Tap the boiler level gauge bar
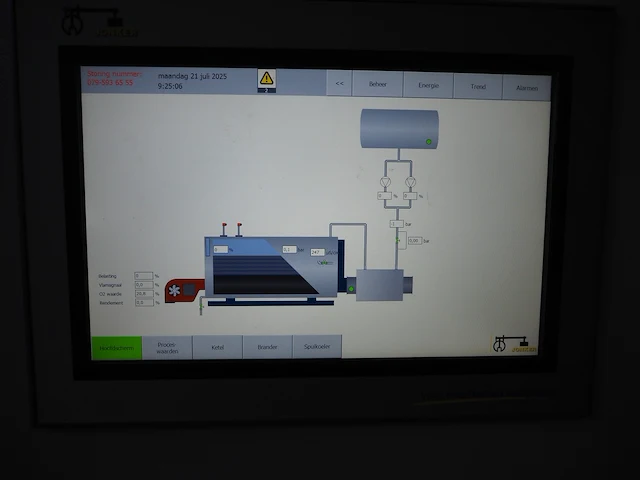The height and width of the screenshot is (480, 640). point(208,247)
